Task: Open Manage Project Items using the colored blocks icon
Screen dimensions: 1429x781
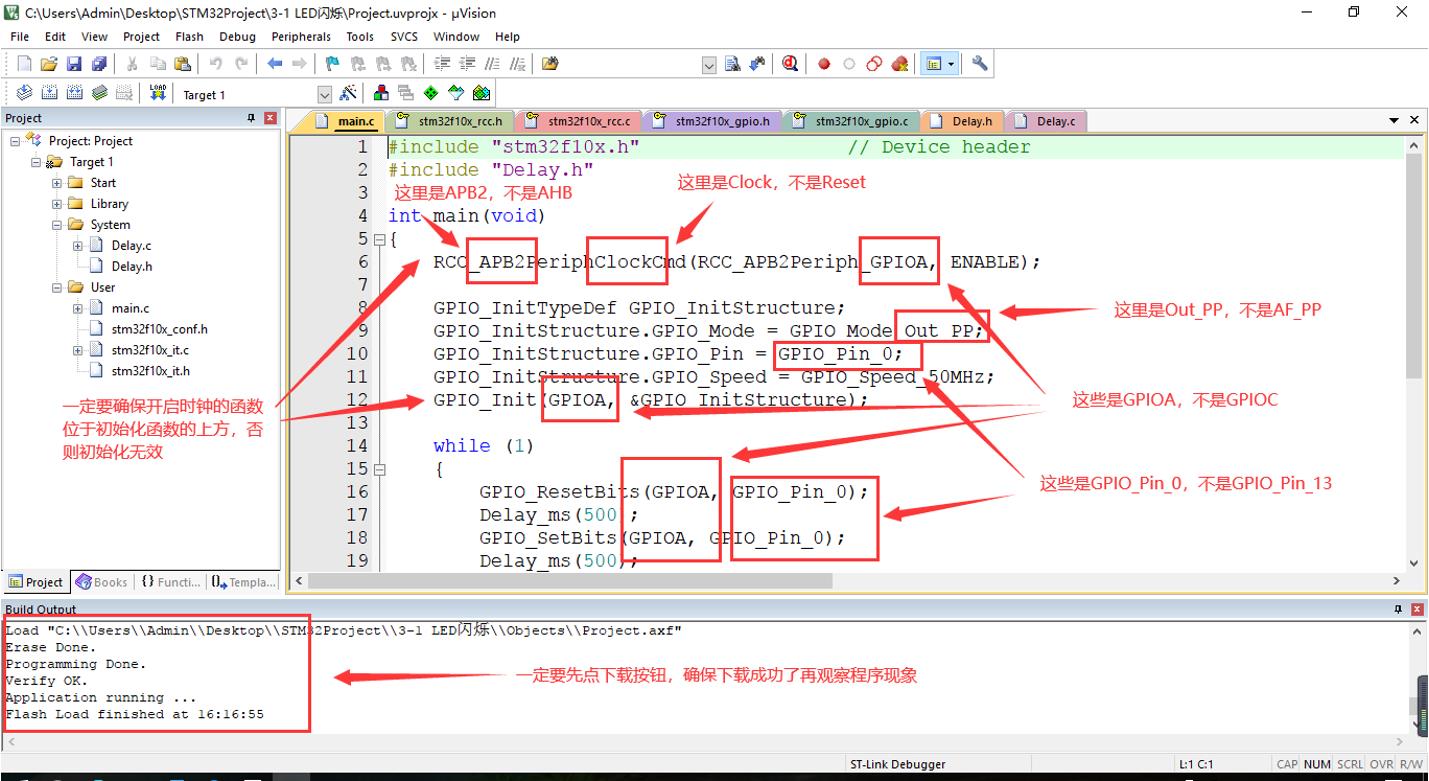Action: tap(381, 93)
